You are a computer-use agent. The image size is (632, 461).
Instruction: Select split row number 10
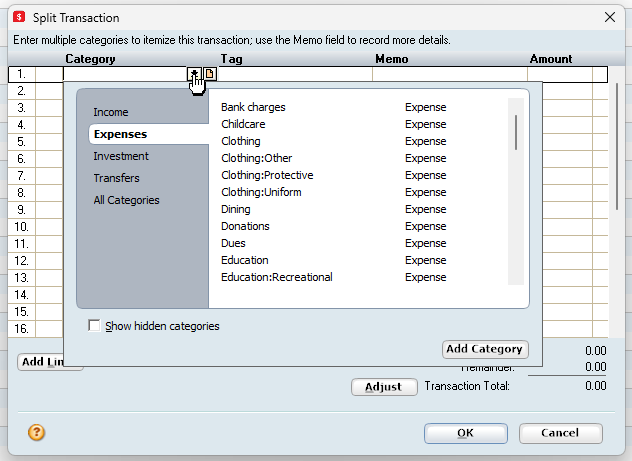21,227
